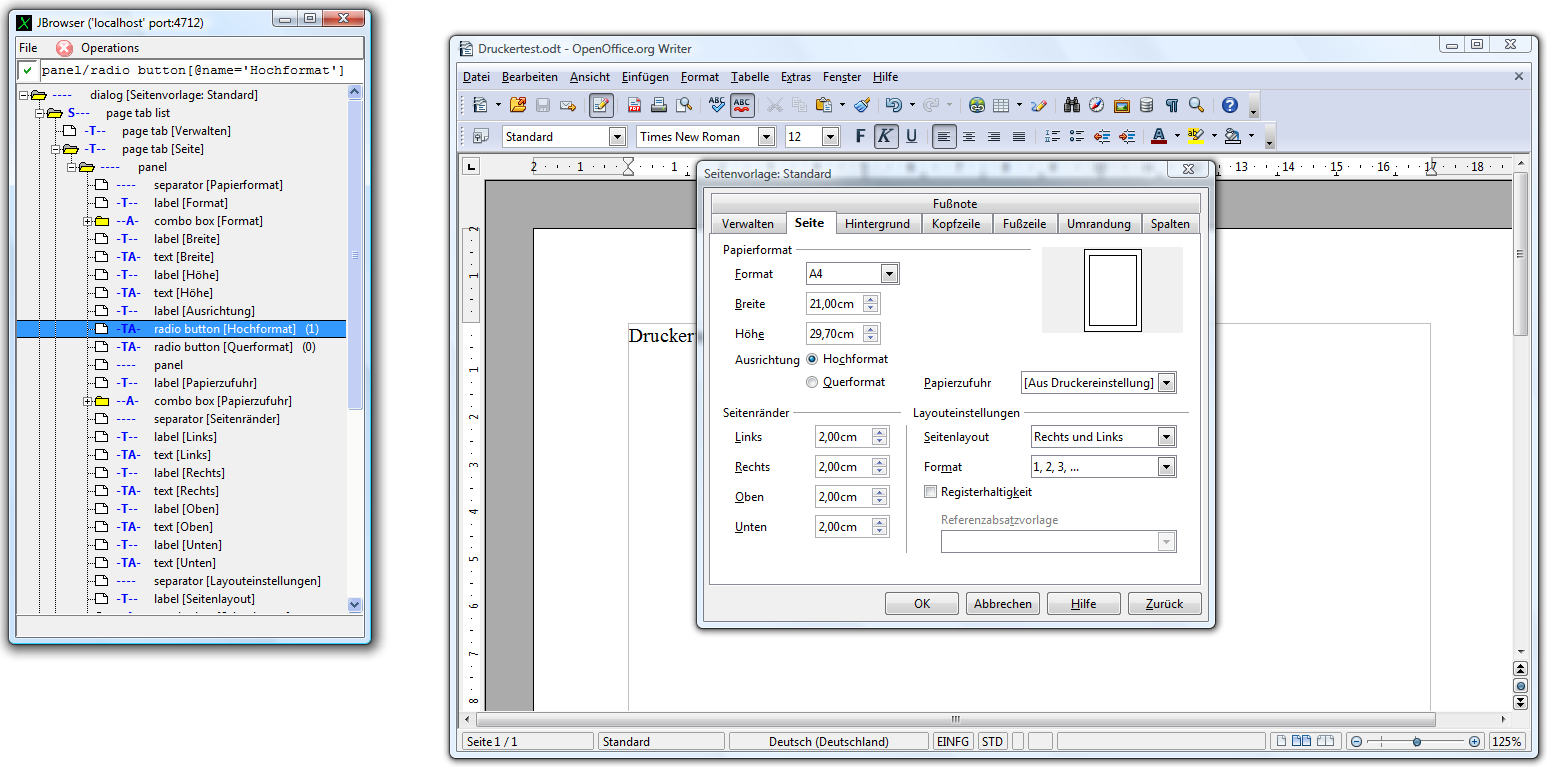
Task: Click the Format Paintbrush icon
Action: coord(862,105)
